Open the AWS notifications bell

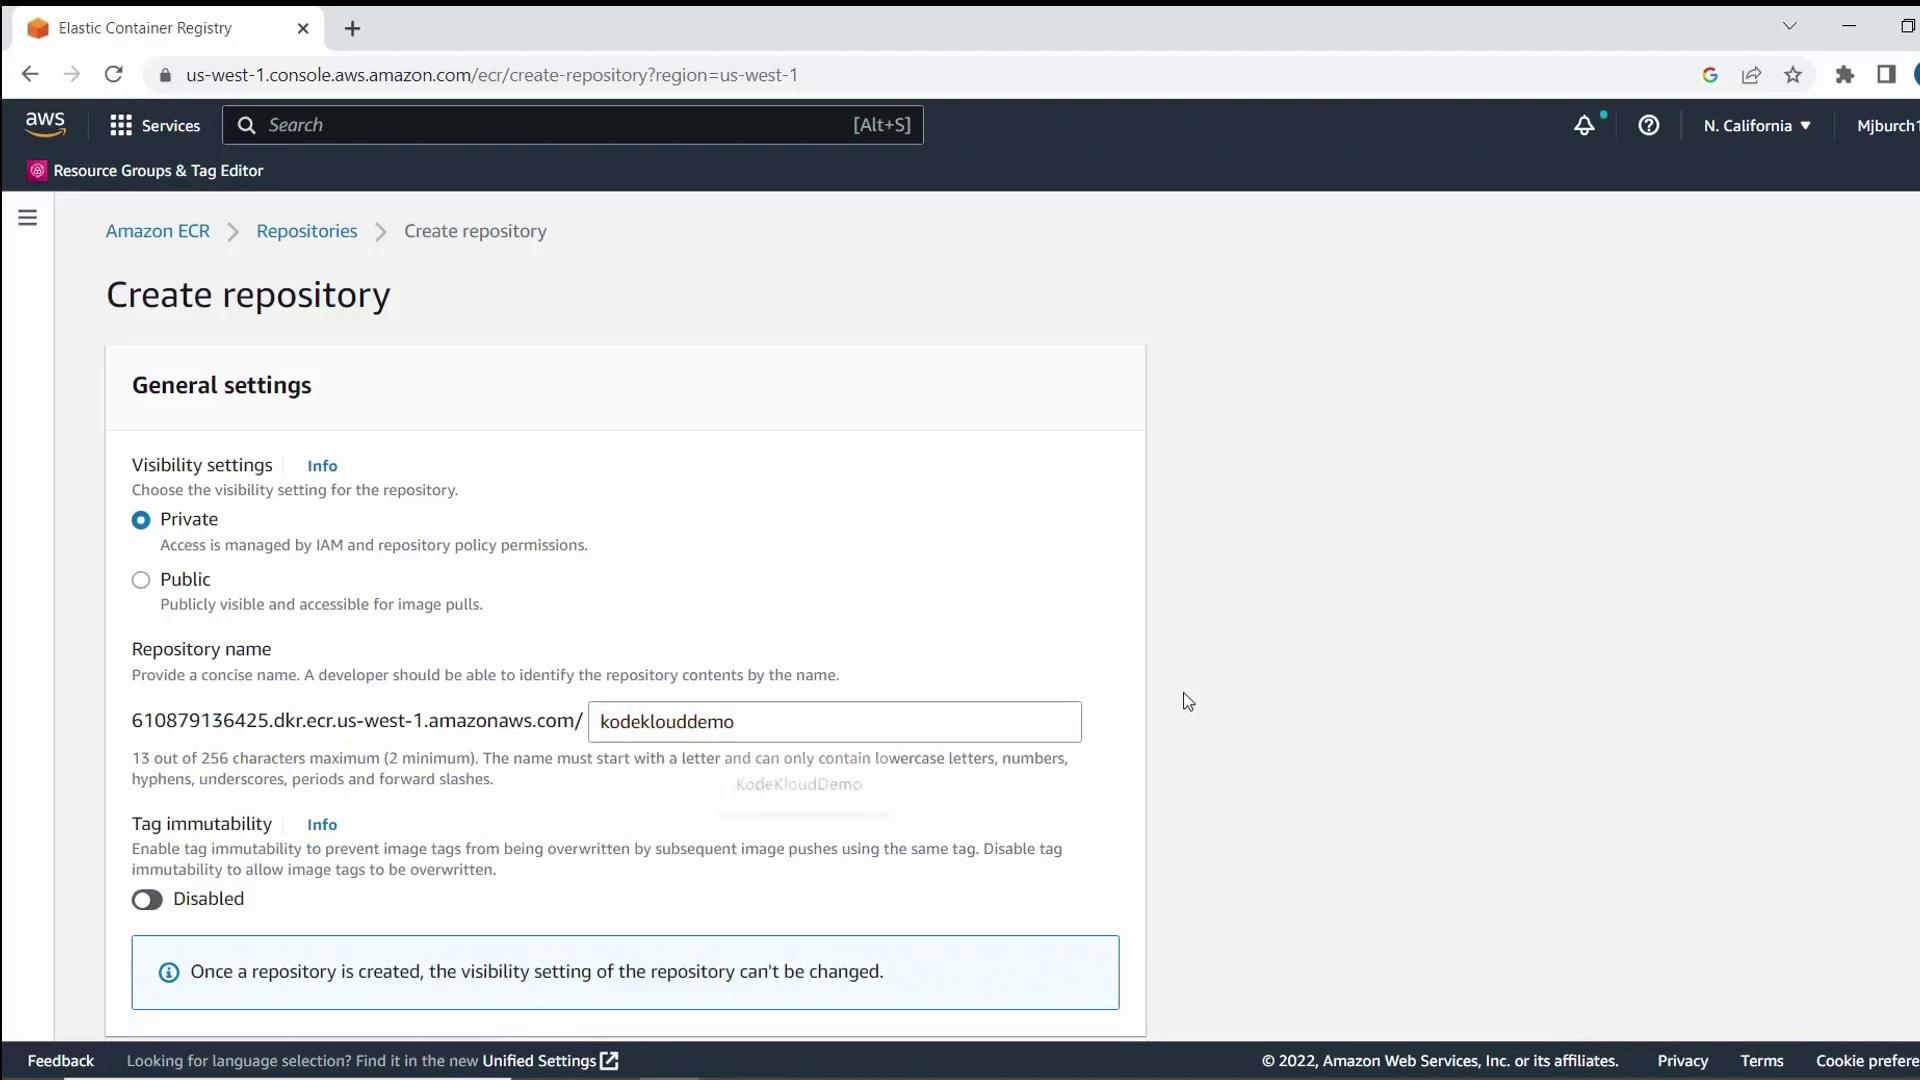[1584, 126]
